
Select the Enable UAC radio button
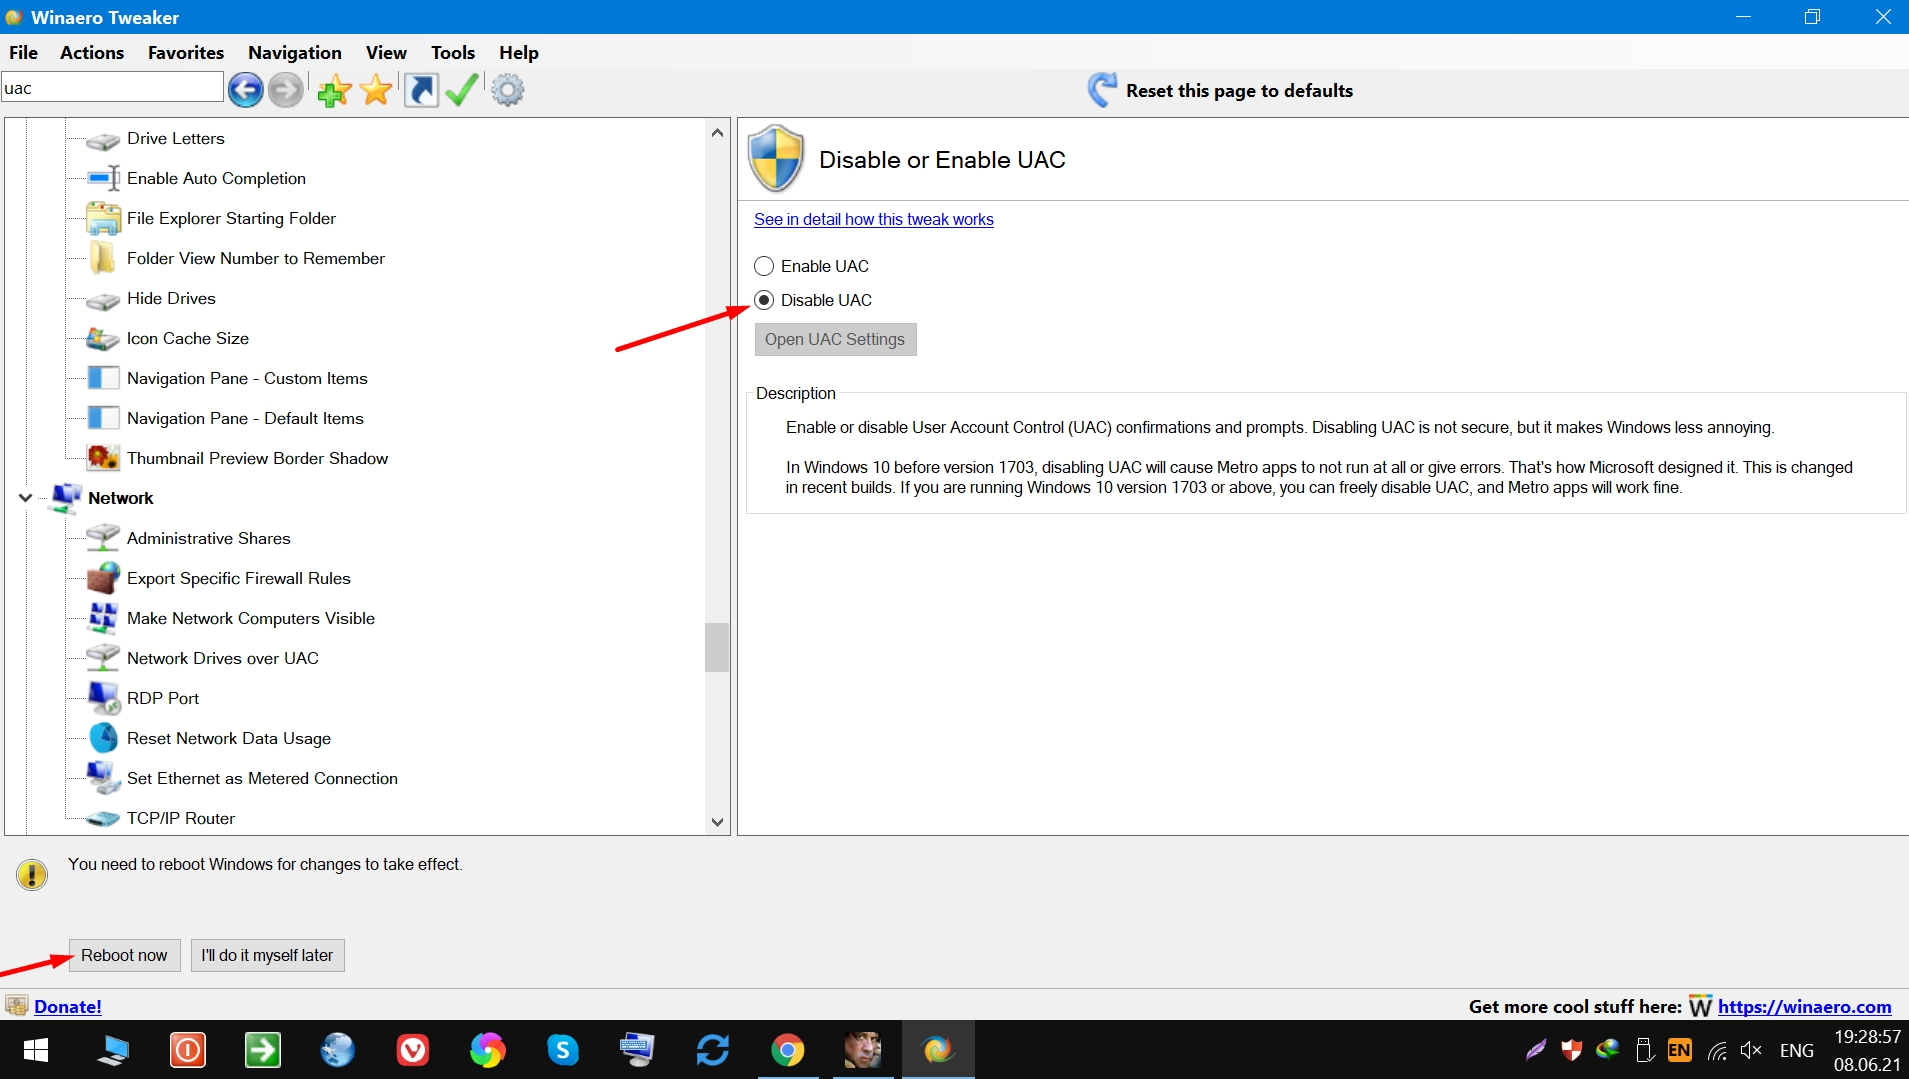(x=764, y=266)
